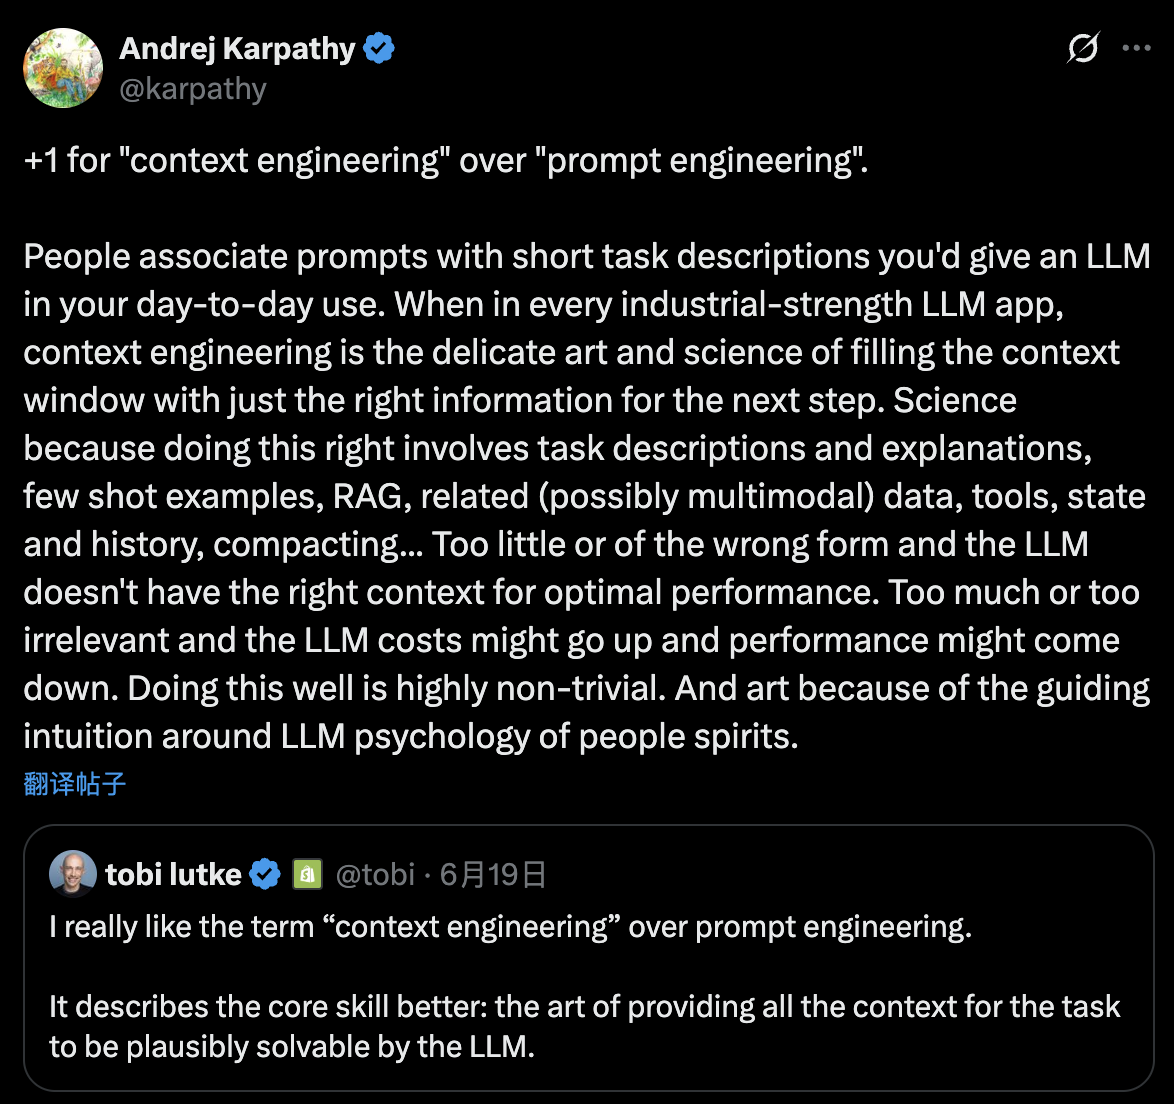Click the 翻译帖子 translate post link
The height and width of the screenshot is (1104, 1174).
[x=75, y=784]
